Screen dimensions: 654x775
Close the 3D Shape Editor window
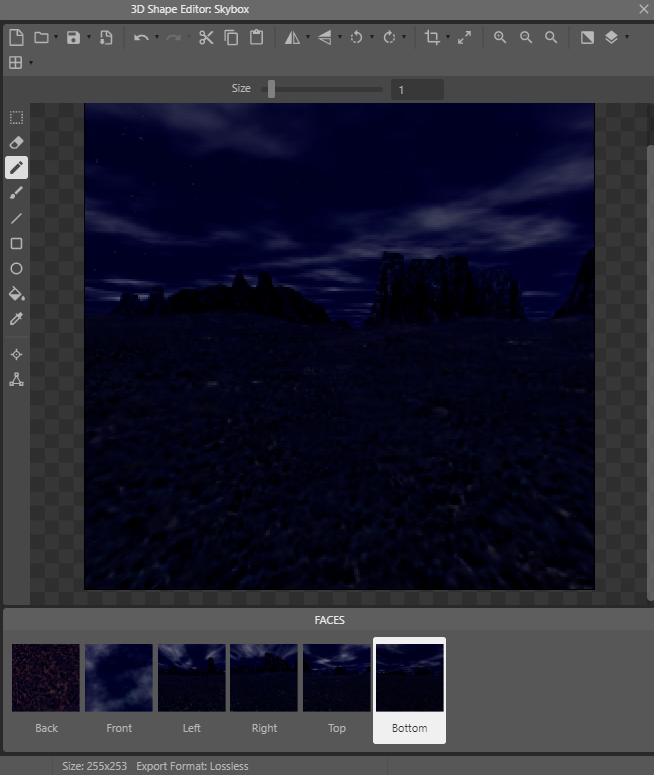pyautogui.click(x=644, y=9)
